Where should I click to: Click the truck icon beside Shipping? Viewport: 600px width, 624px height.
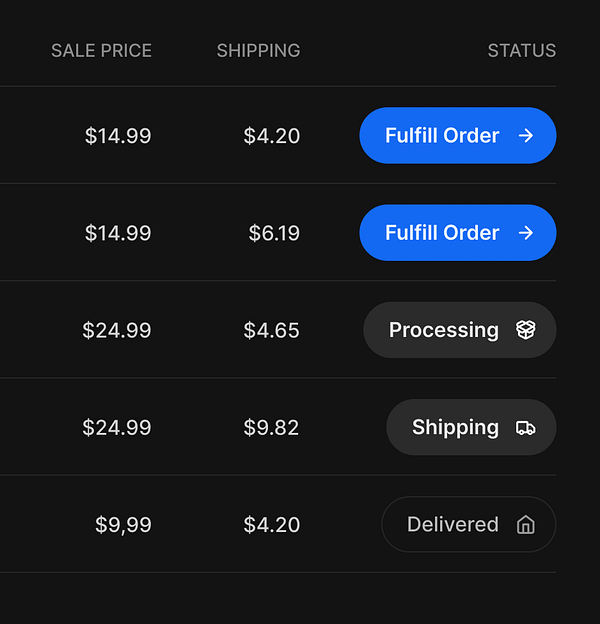pos(525,428)
